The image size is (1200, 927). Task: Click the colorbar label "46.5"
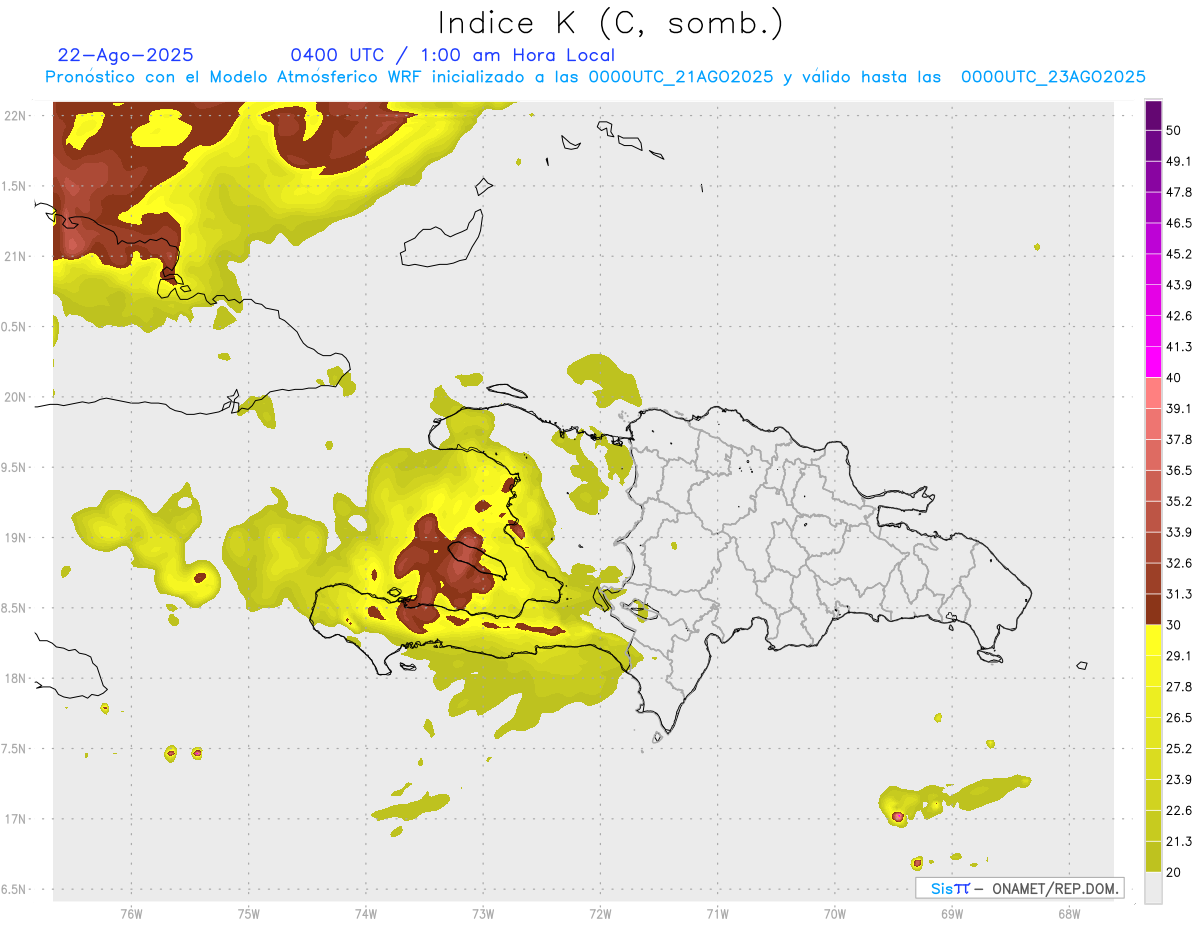(1179, 223)
